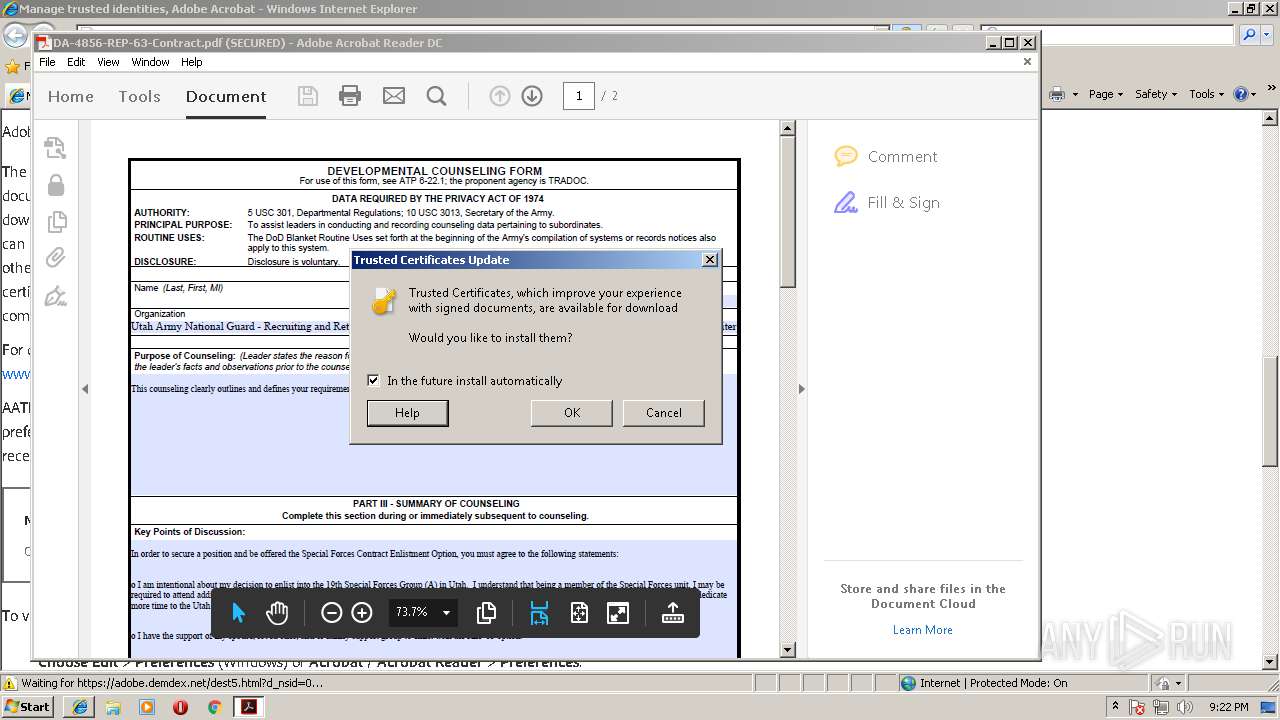Open the Fill & Sign tool
This screenshot has height=720, width=1280.
tap(887, 202)
